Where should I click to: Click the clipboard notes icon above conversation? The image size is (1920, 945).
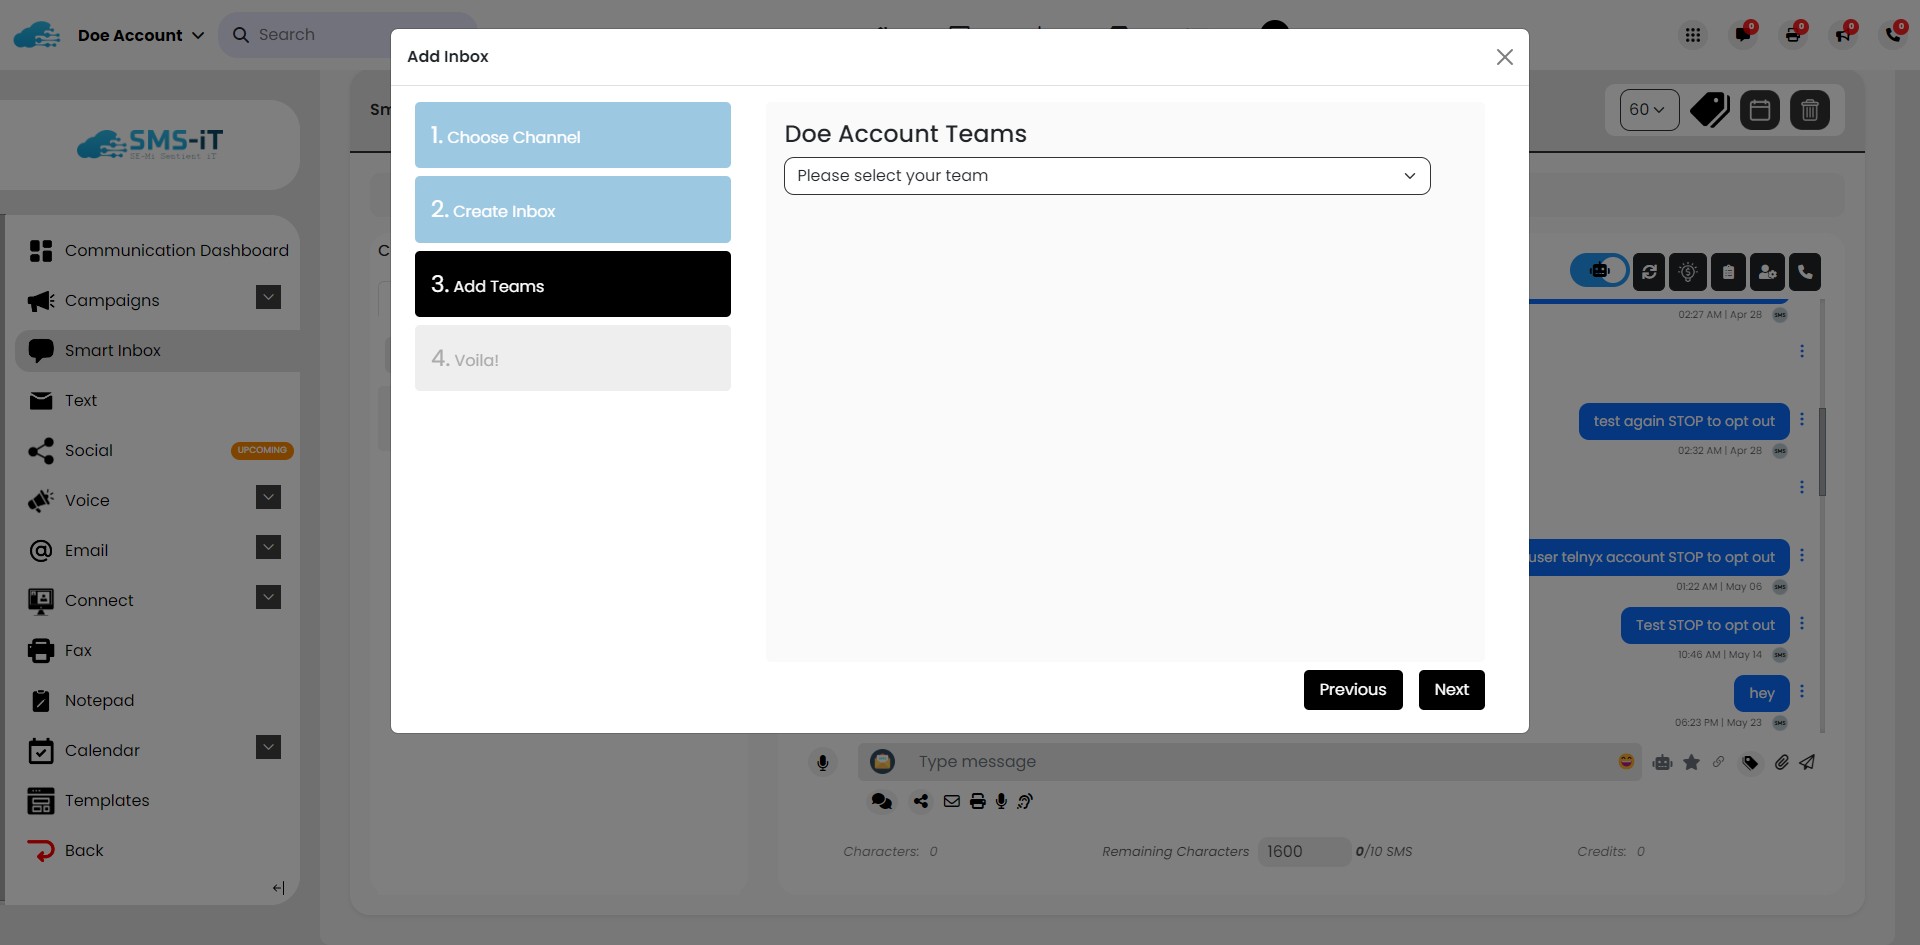pyautogui.click(x=1728, y=272)
